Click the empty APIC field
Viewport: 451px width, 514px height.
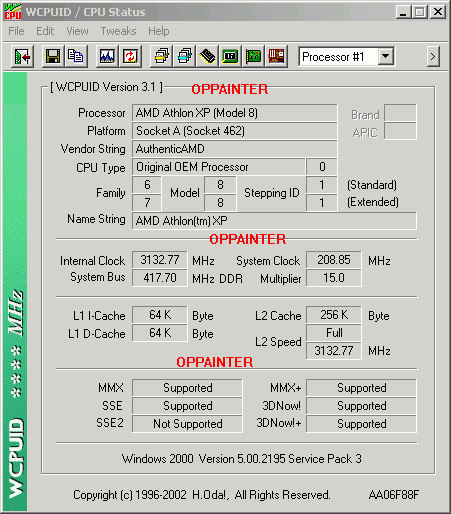pyautogui.click(x=400, y=131)
